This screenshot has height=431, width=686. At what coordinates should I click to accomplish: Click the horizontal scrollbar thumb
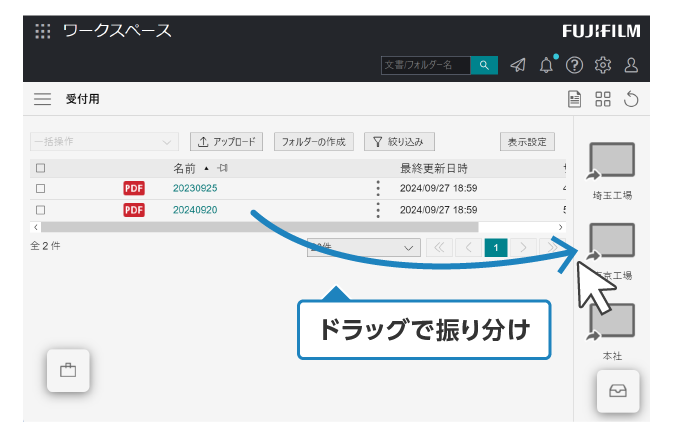259,227
